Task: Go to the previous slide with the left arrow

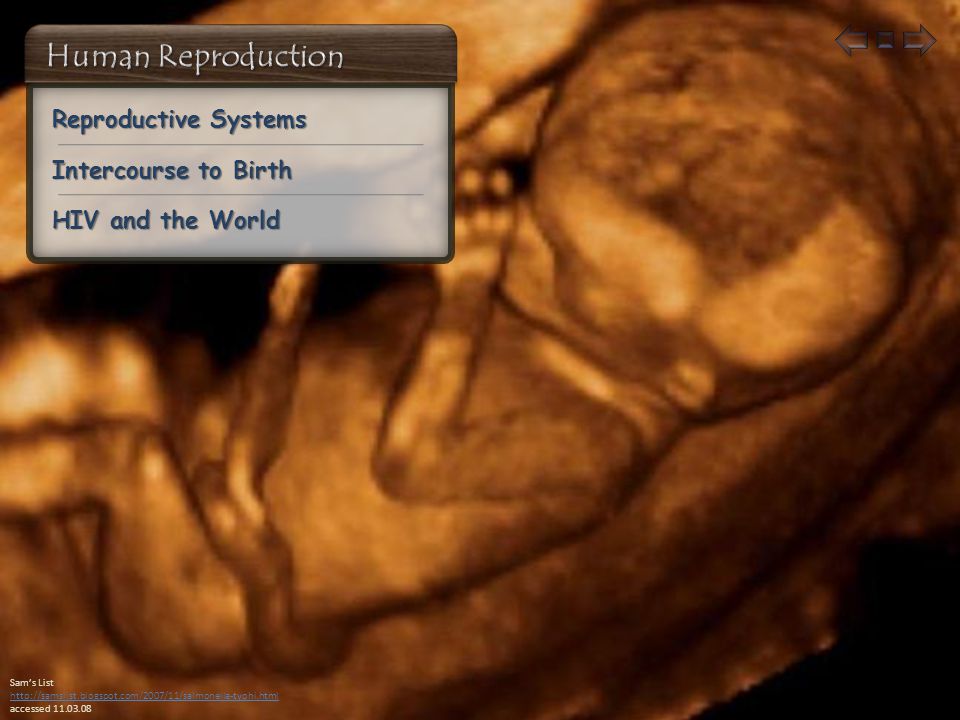Action: (852, 40)
